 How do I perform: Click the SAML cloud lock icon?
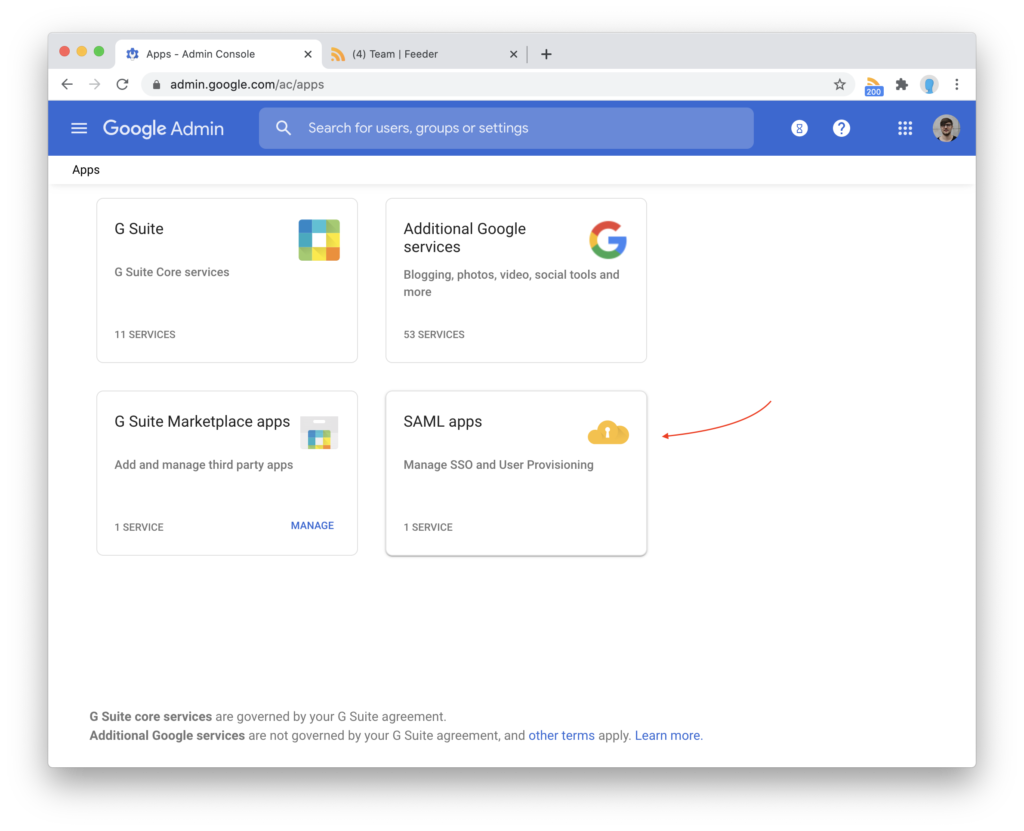608,432
